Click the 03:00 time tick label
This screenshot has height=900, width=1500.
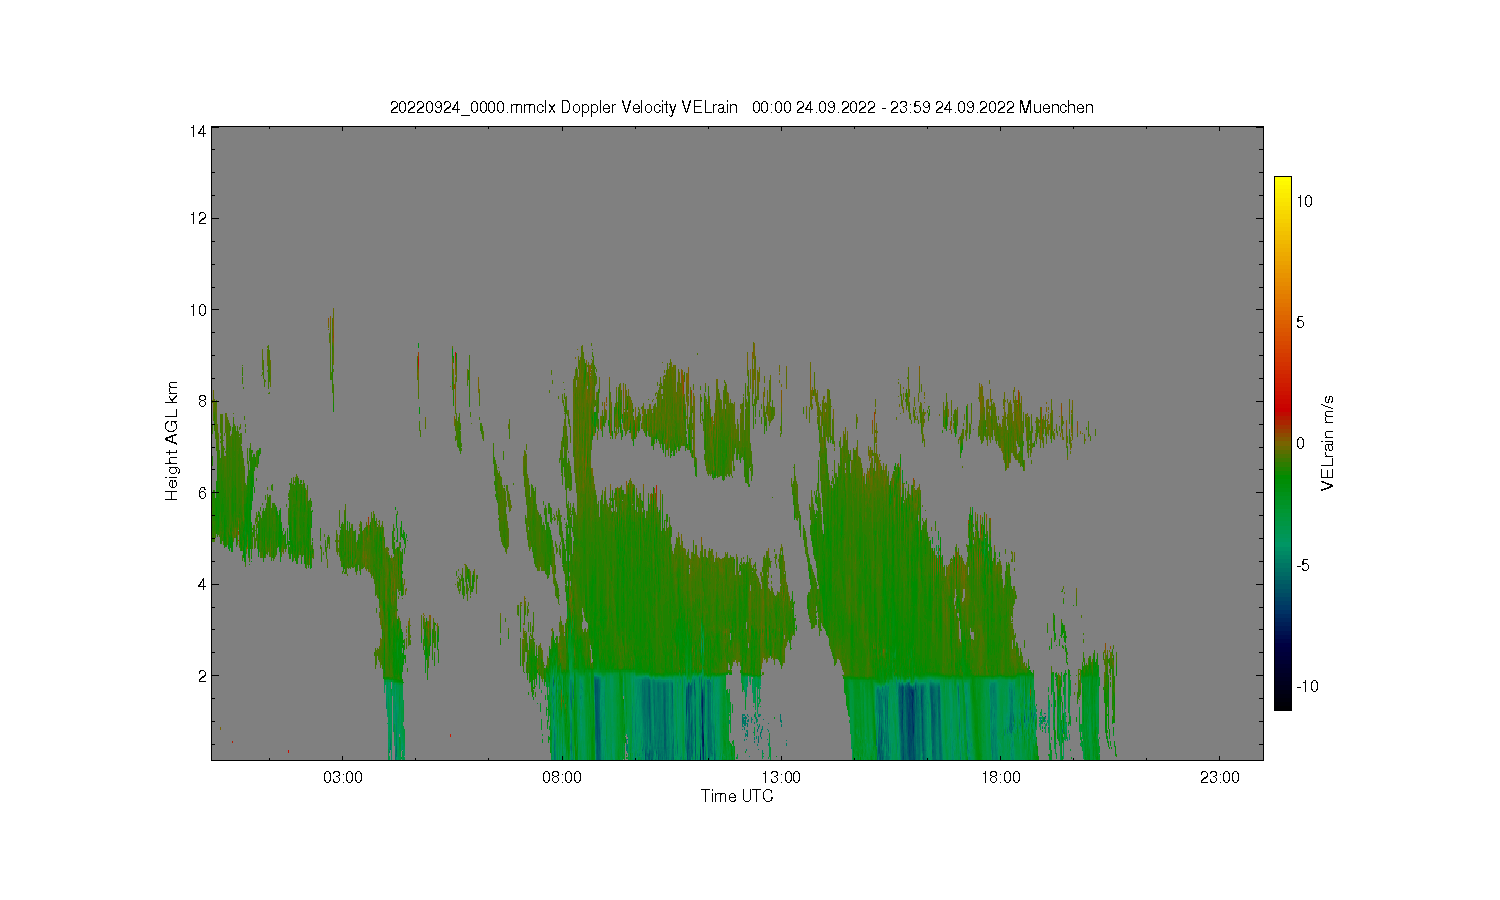[x=343, y=778]
